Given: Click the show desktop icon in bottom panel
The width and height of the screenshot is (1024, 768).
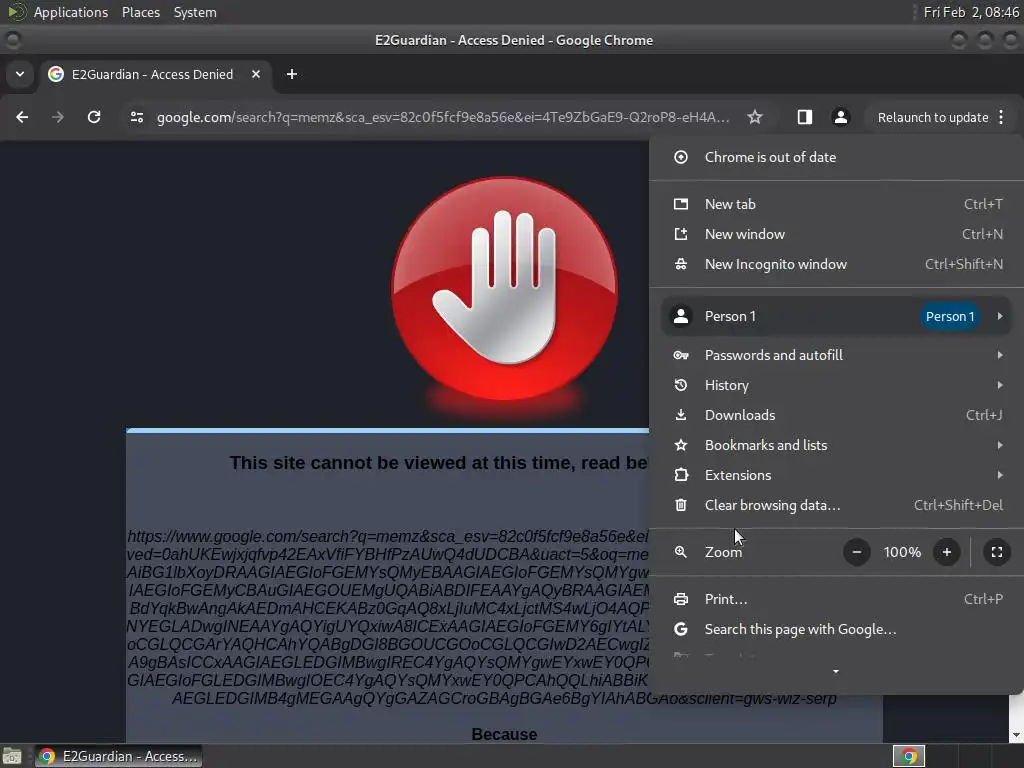Looking at the screenshot, I should tap(12, 756).
